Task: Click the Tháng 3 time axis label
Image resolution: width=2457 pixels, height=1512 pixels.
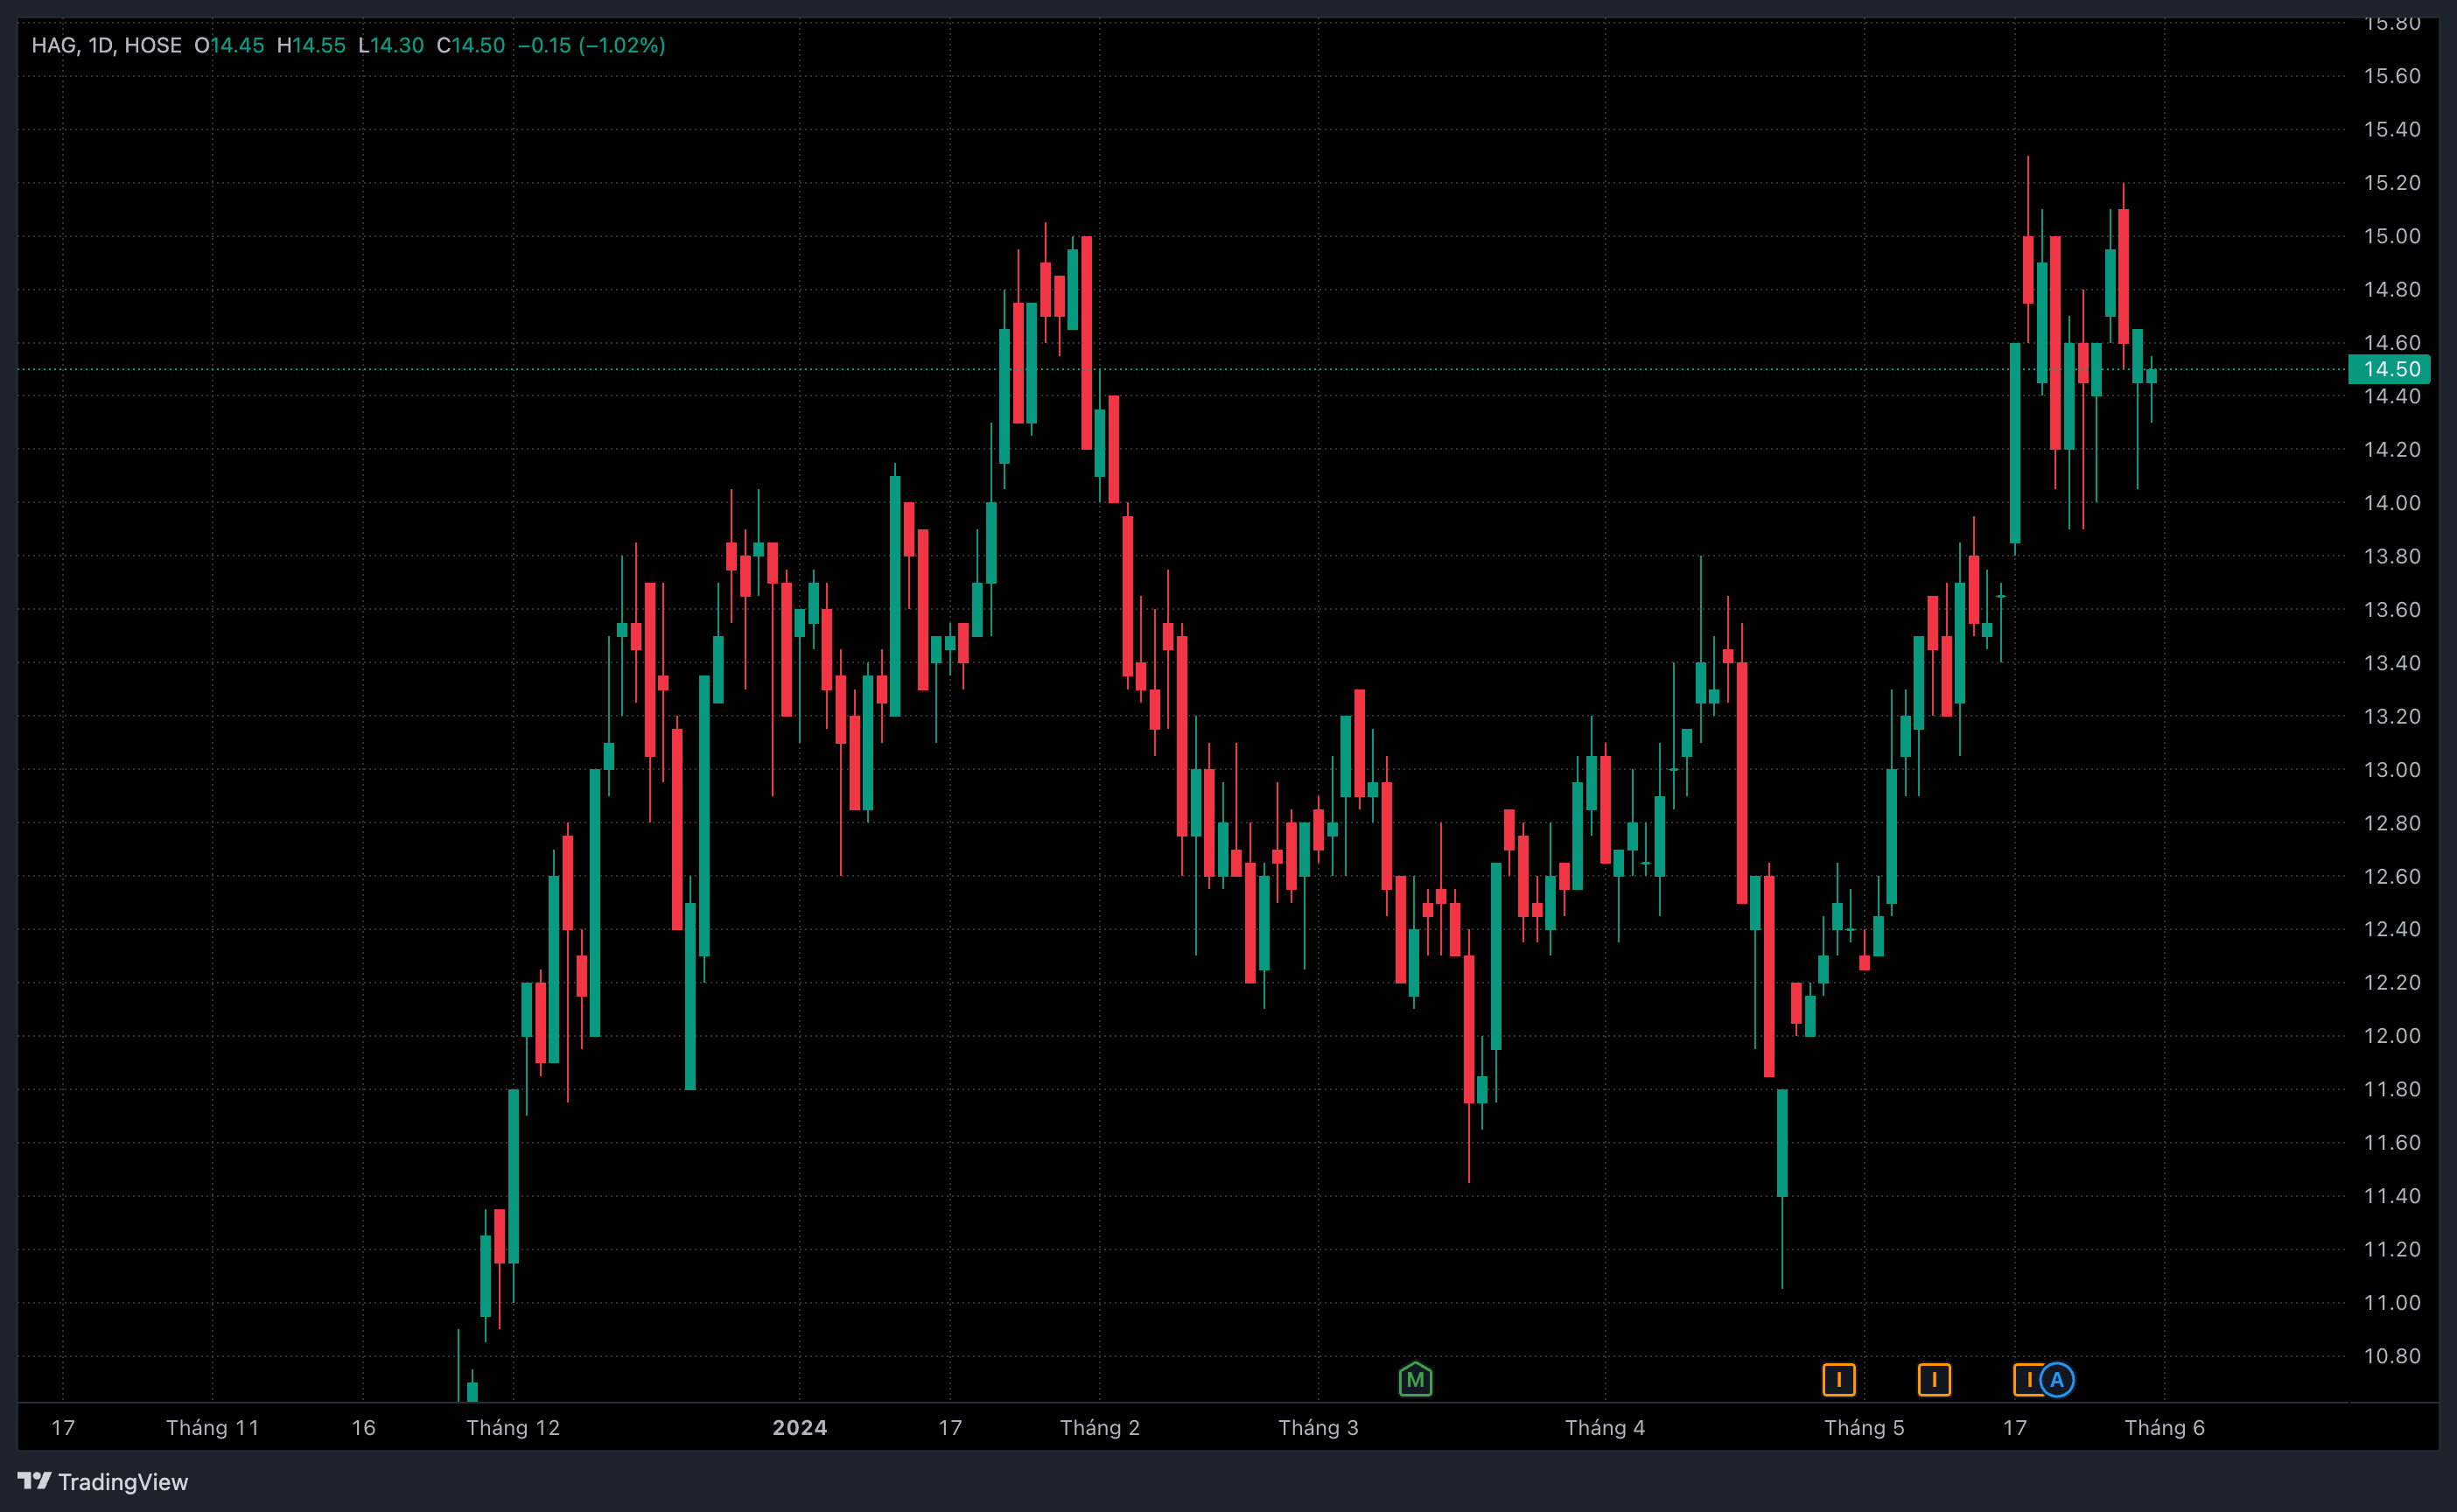Action: click(1318, 1427)
